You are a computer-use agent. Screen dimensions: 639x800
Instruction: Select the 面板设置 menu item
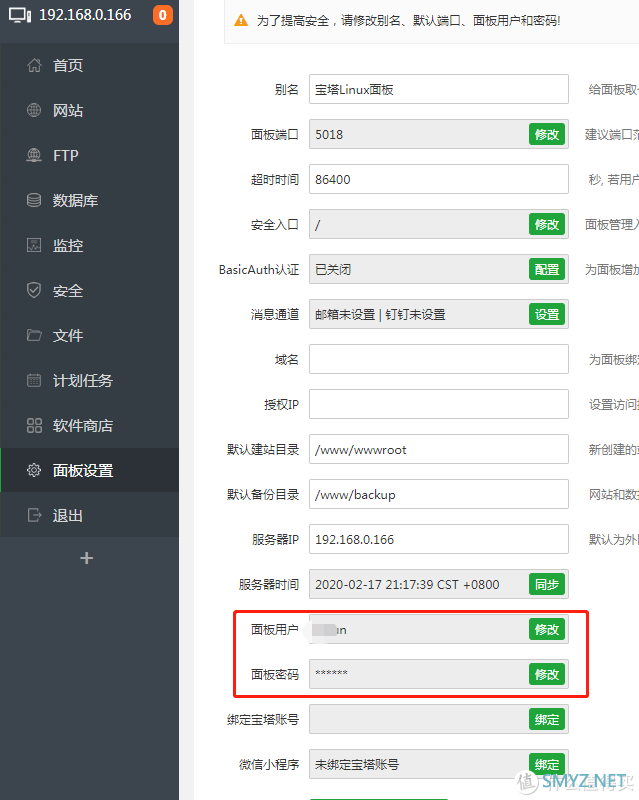click(x=89, y=470)
